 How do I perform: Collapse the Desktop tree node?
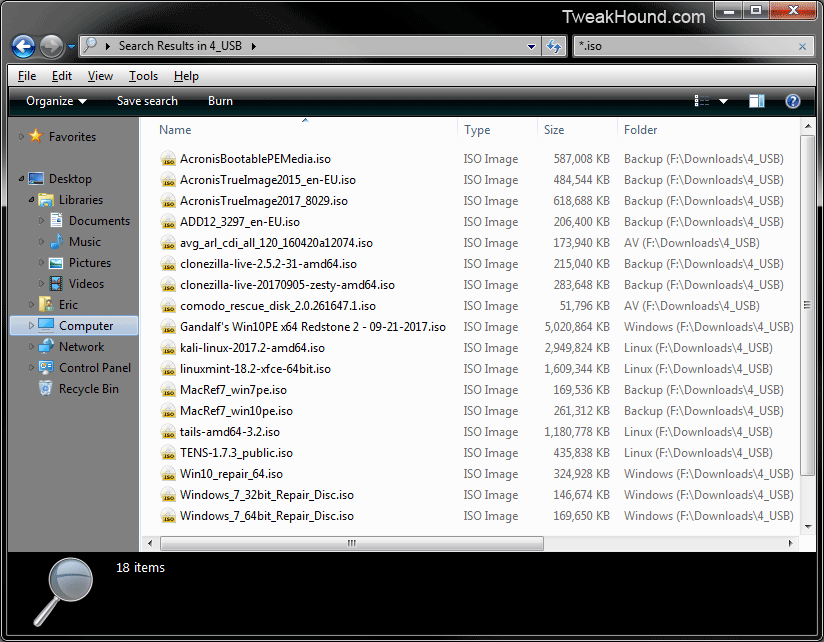click(21, 179)
